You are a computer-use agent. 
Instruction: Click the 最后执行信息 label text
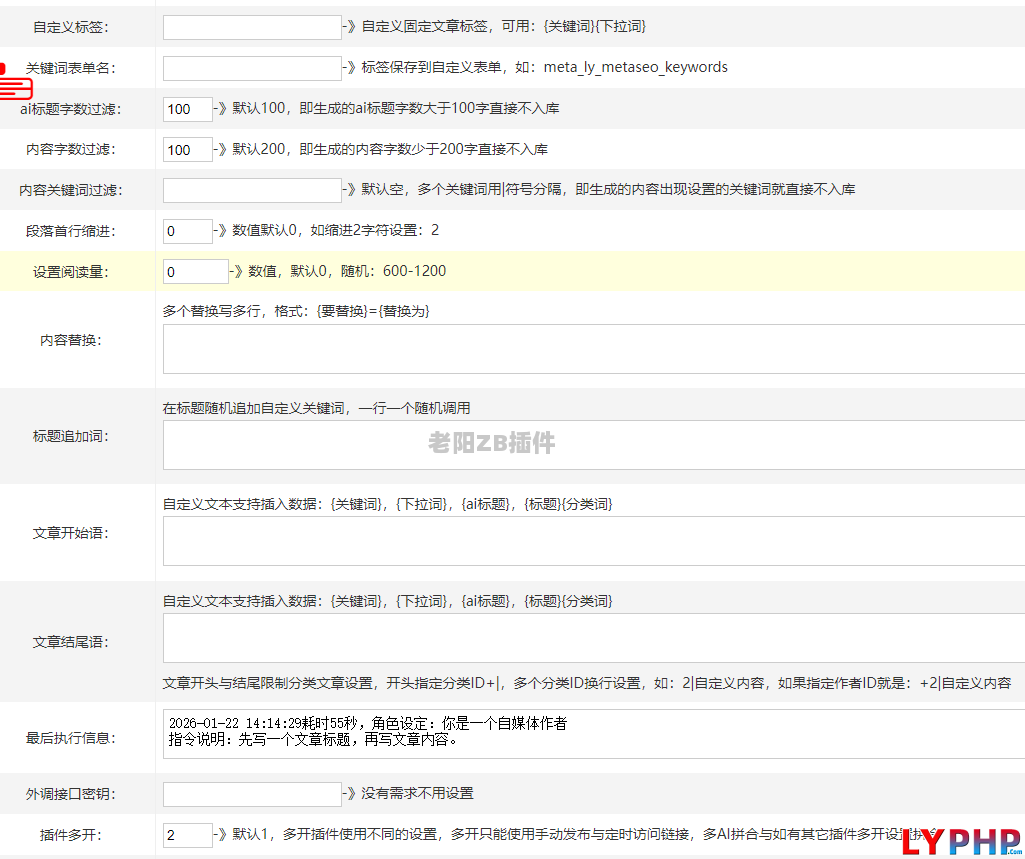[x=71, y=739]
